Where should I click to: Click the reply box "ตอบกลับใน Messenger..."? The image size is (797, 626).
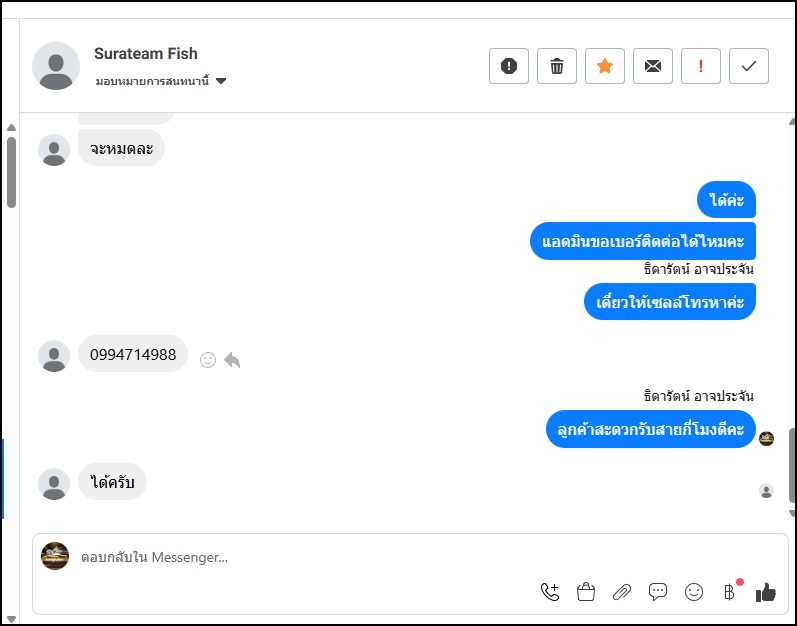pyautogui.click(x=300, y=557)
